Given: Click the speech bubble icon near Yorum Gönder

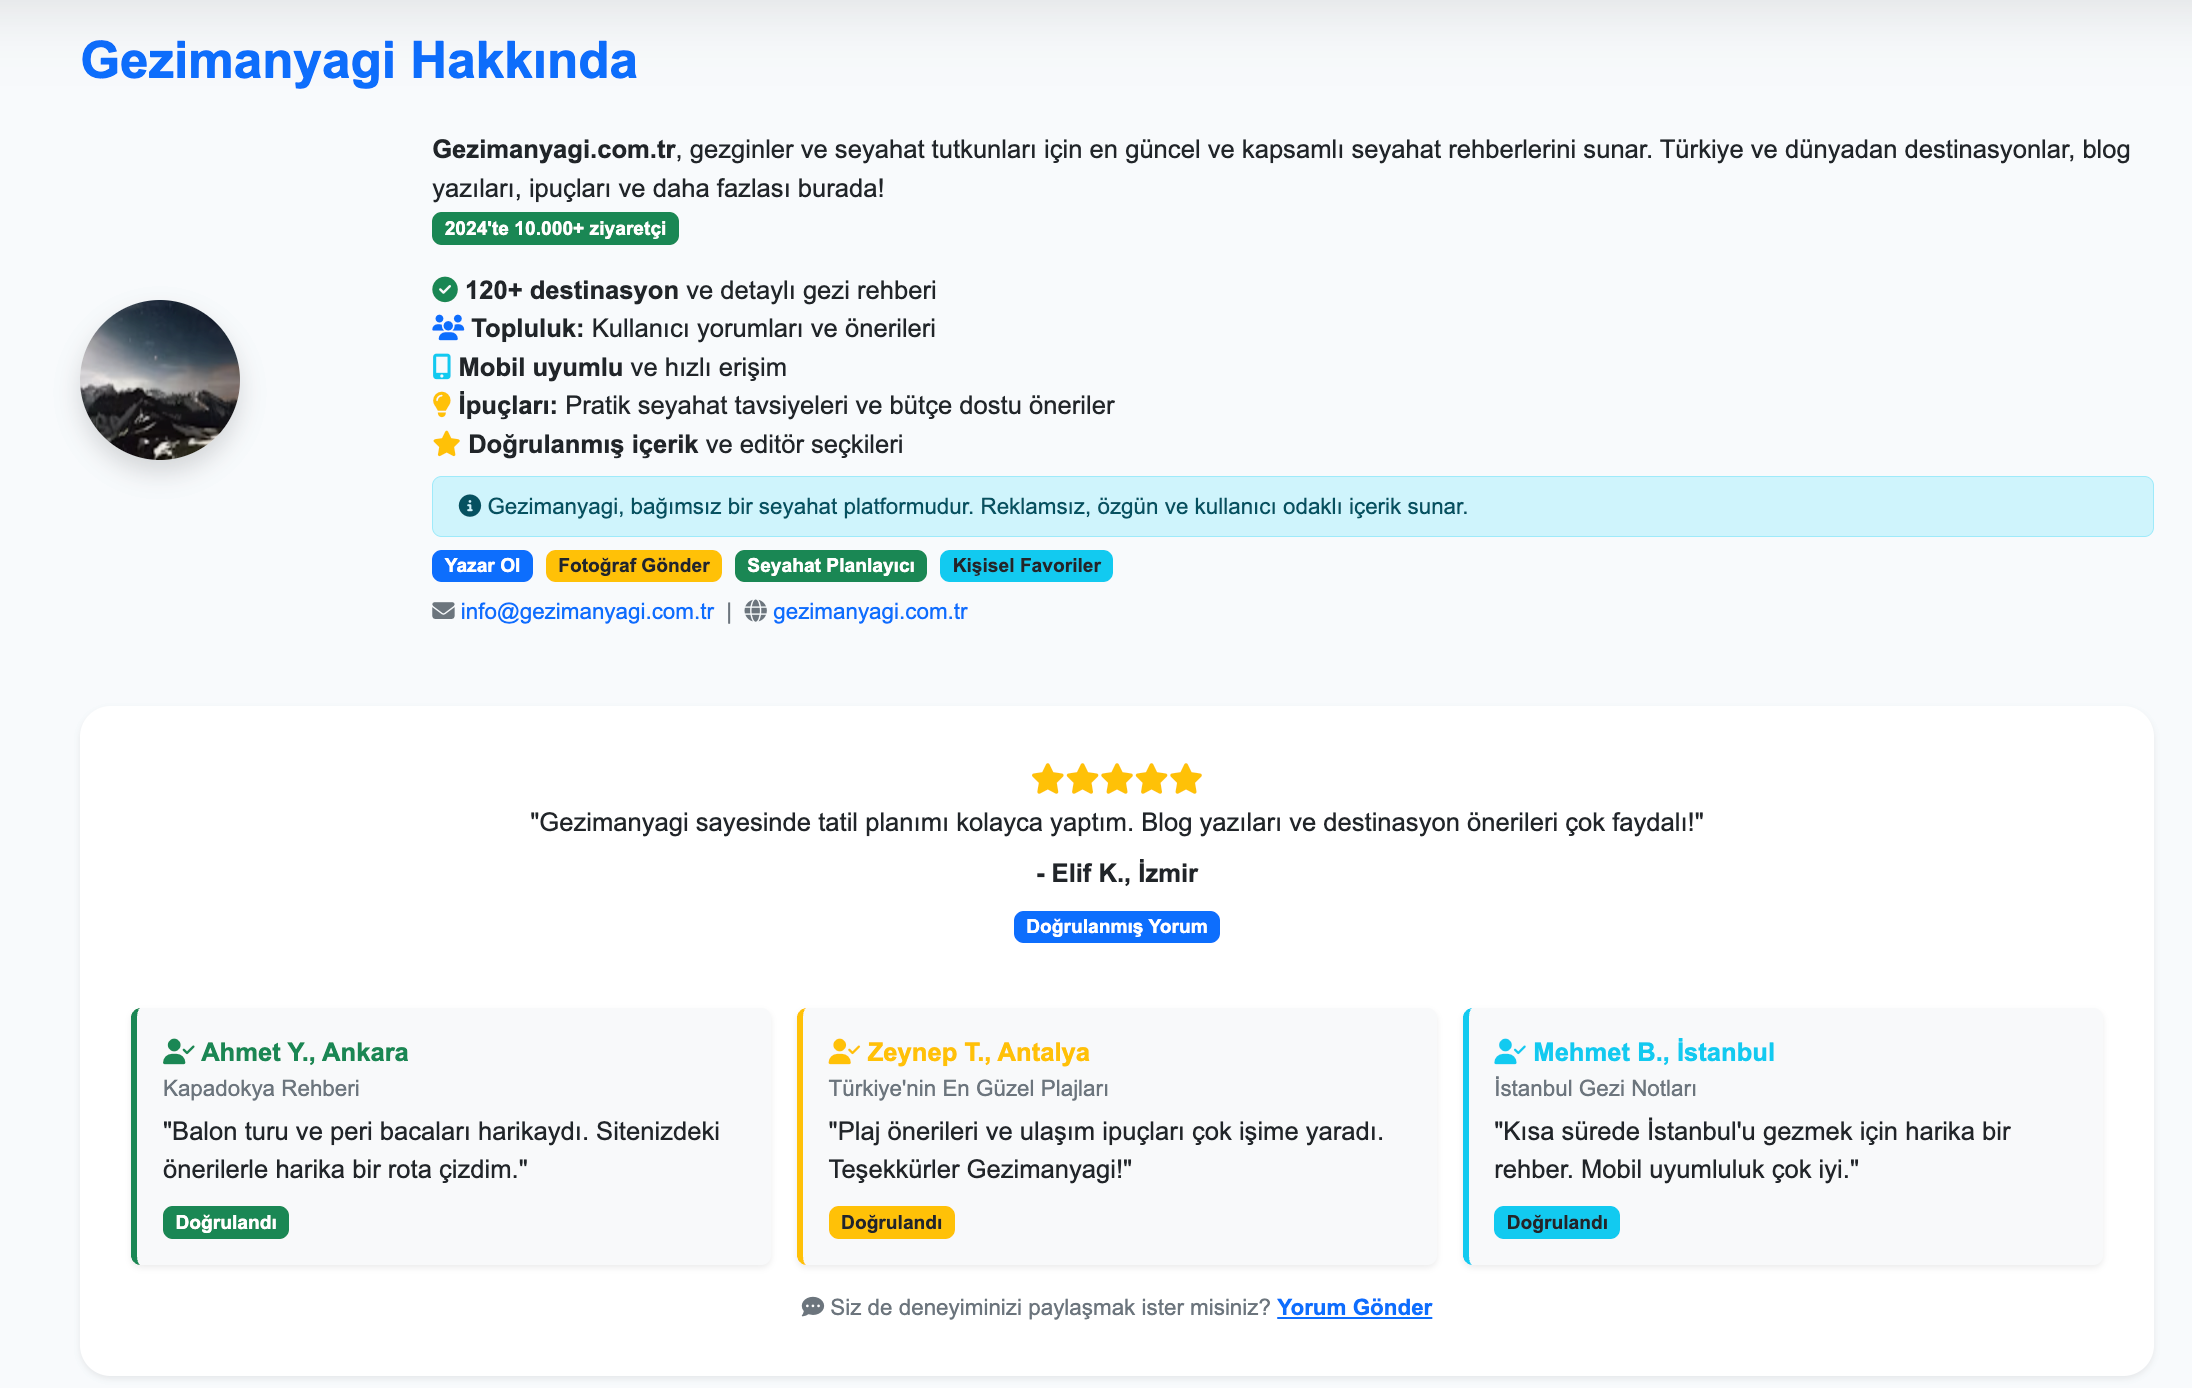Looking at the screenshot, I should click(813, 1307).
